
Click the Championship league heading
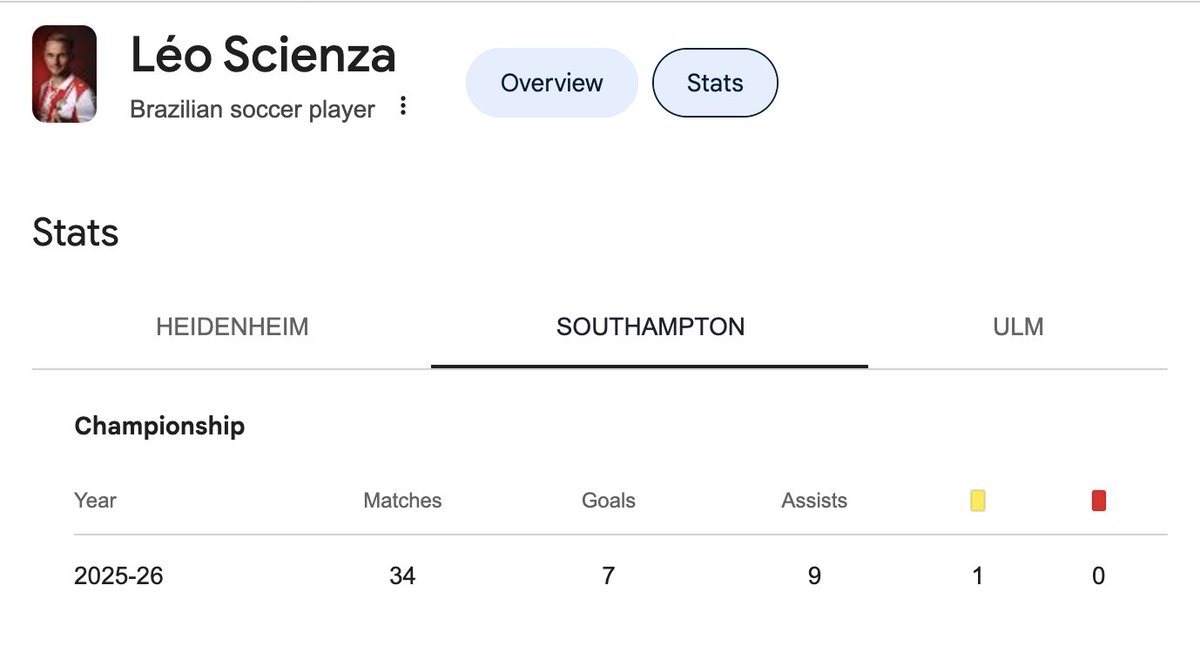click(x=159, y=426)
